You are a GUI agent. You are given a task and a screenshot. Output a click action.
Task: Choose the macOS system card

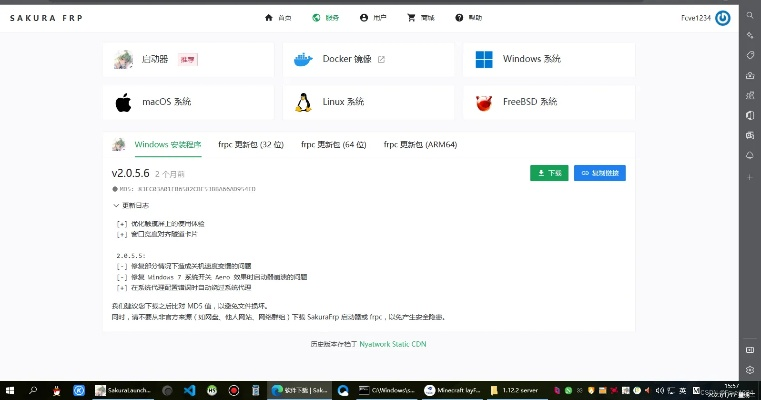(x=188, y=102)
